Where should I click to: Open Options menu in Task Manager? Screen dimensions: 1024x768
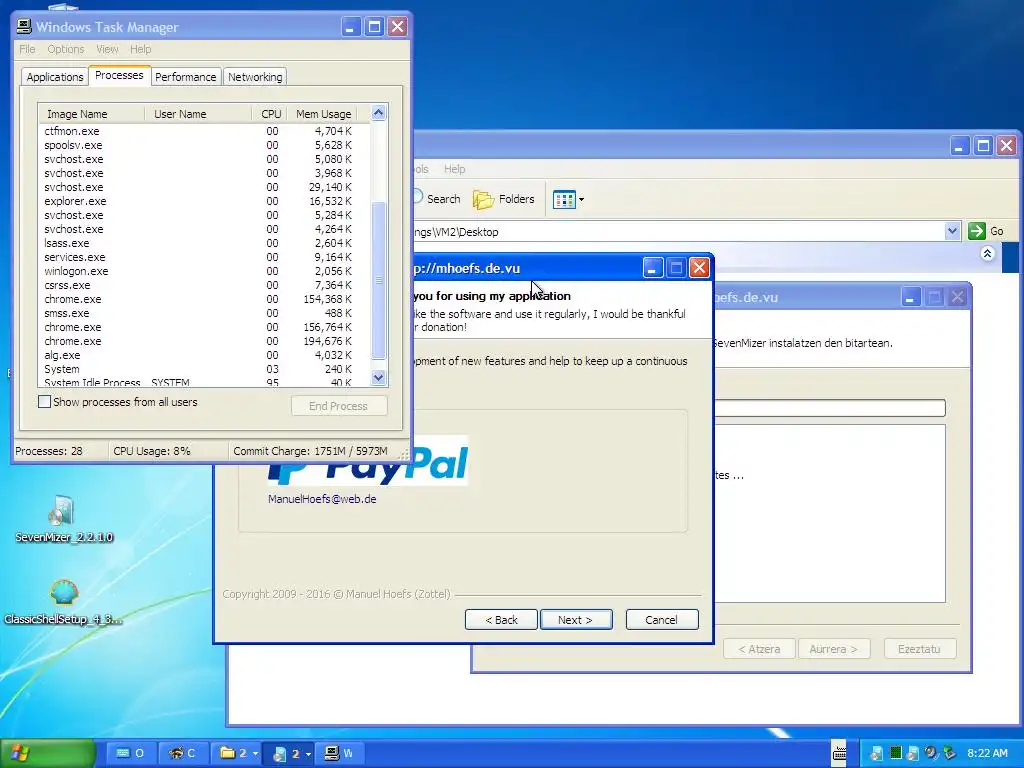pos(65,49)
